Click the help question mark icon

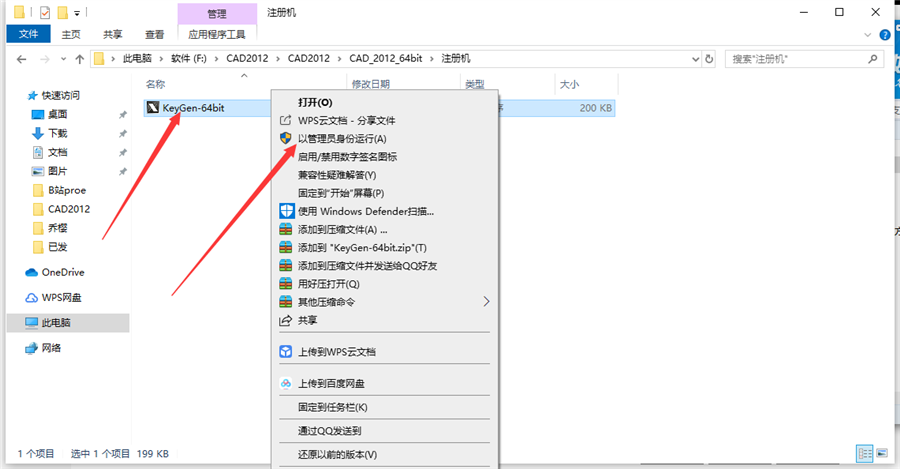885,34
